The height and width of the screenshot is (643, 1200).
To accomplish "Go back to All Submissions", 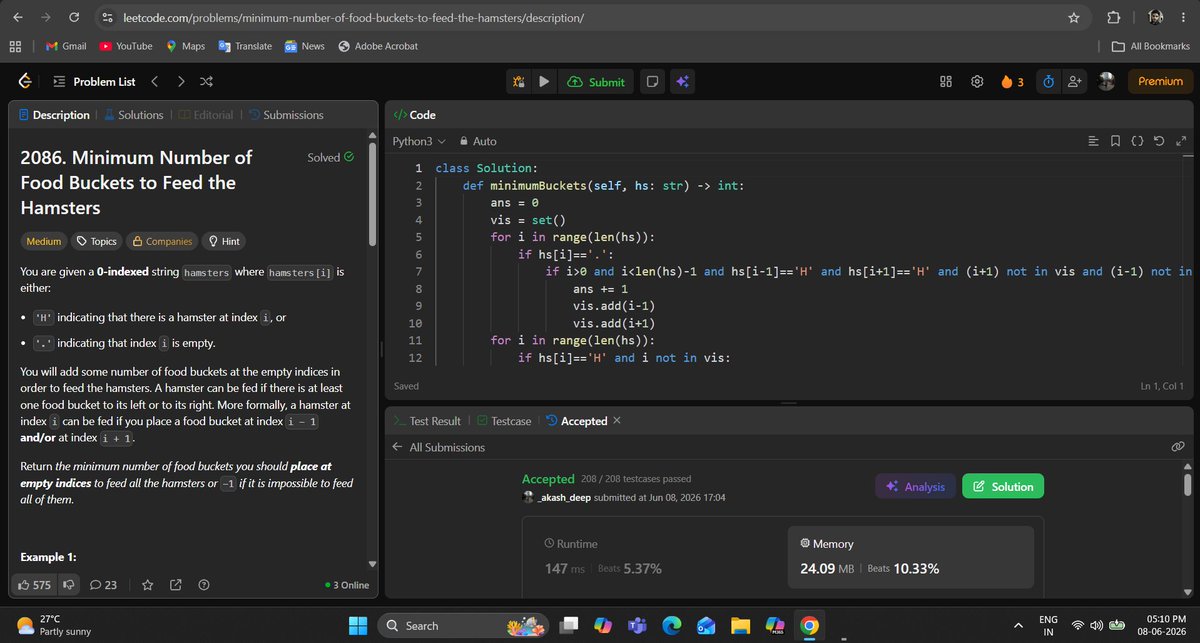I will click(x=438, y=447).
